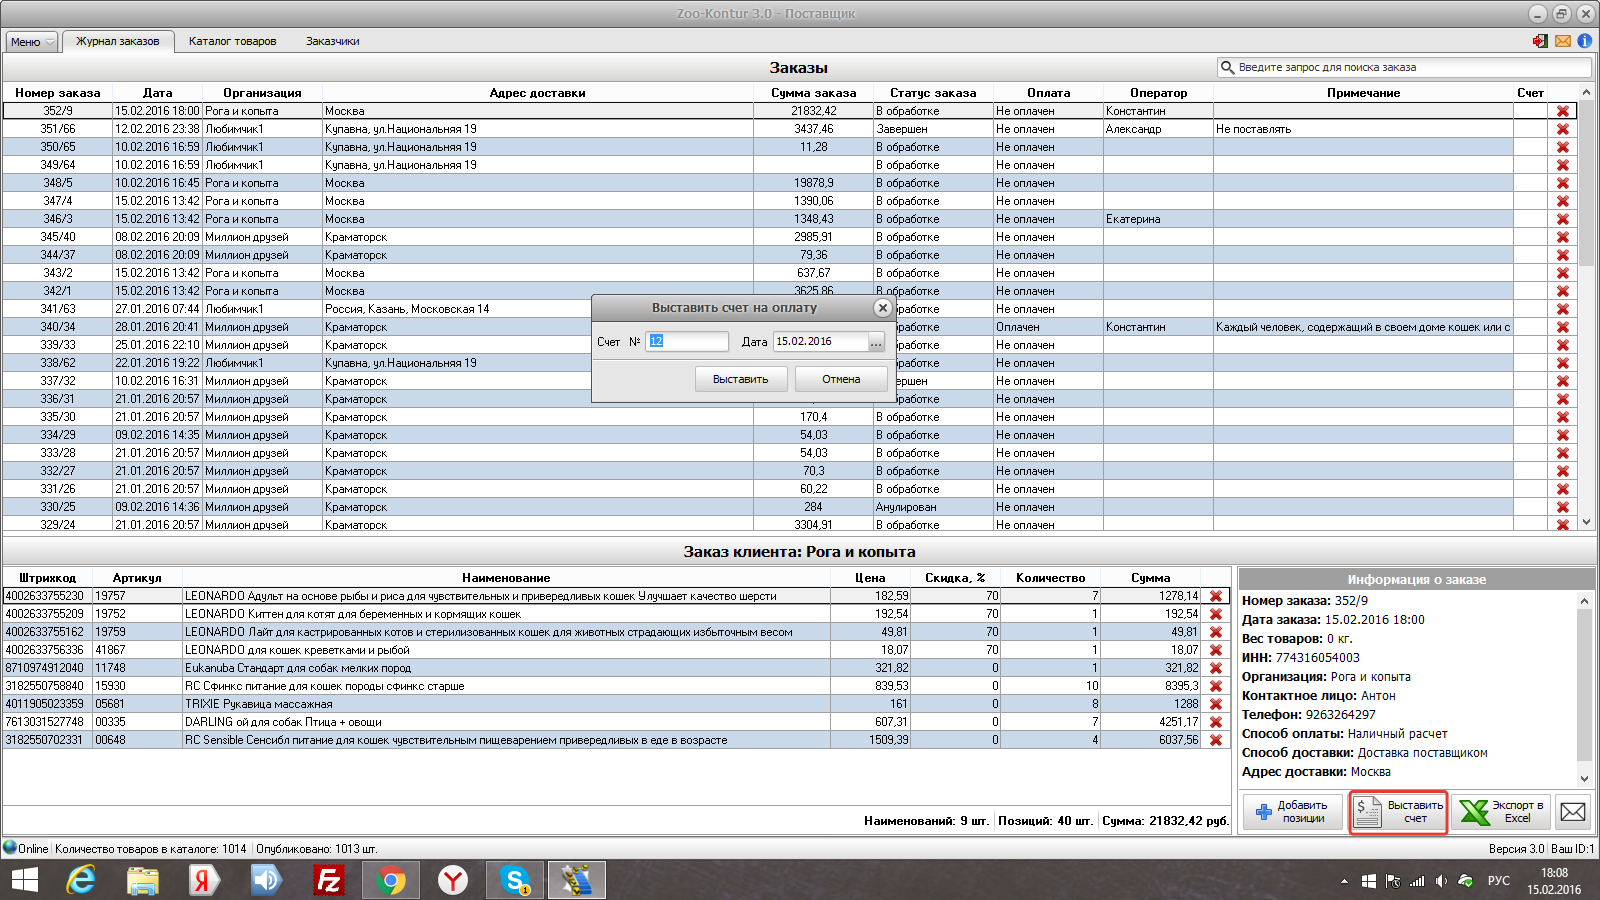The width and height of the screenshot is (1600, 900).
Task: Click the magnifier icon in order search
Action: pyautogui.click(x=1227, y=67)
